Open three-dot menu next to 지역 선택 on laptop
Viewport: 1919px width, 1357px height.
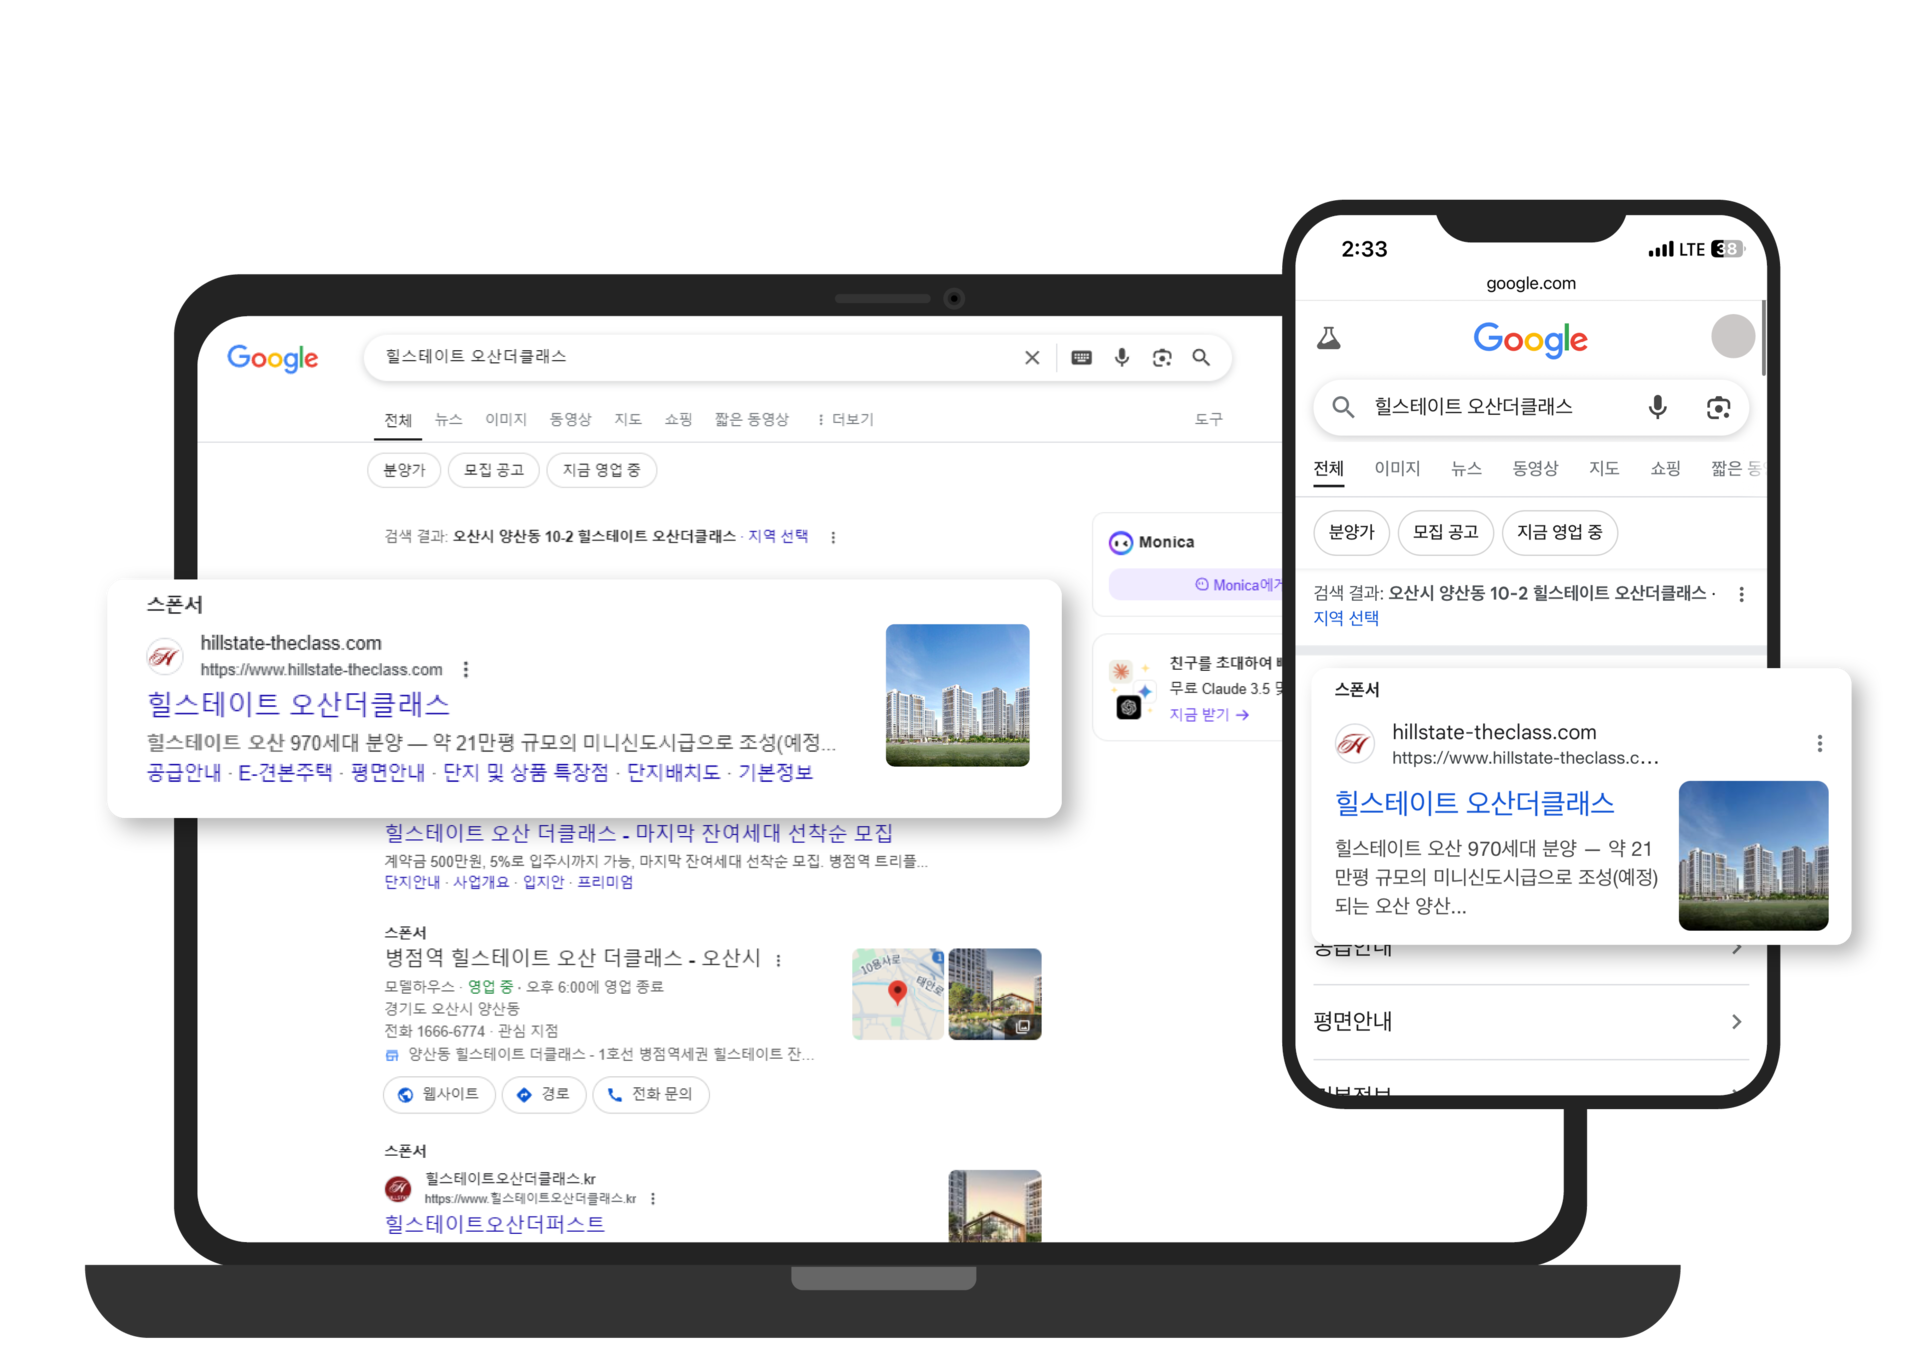point(833,537)
